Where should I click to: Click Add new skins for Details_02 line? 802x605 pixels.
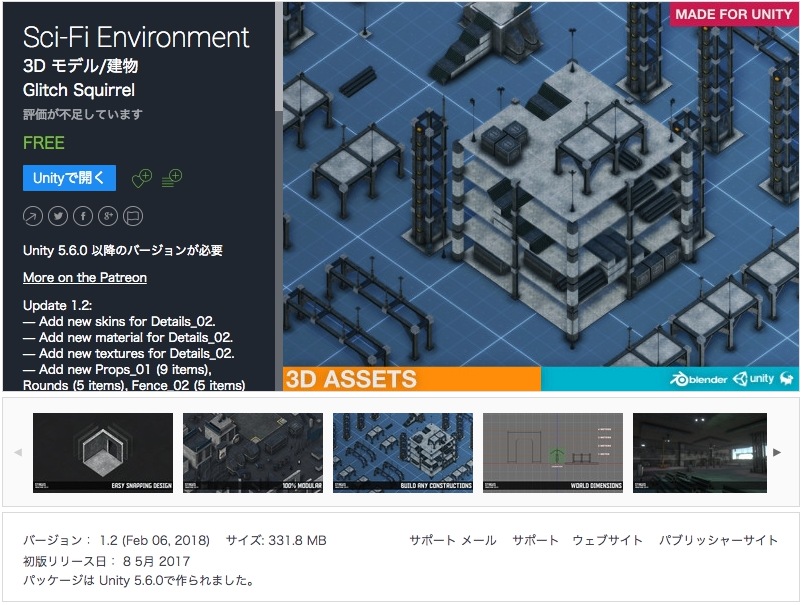point(119,321)
